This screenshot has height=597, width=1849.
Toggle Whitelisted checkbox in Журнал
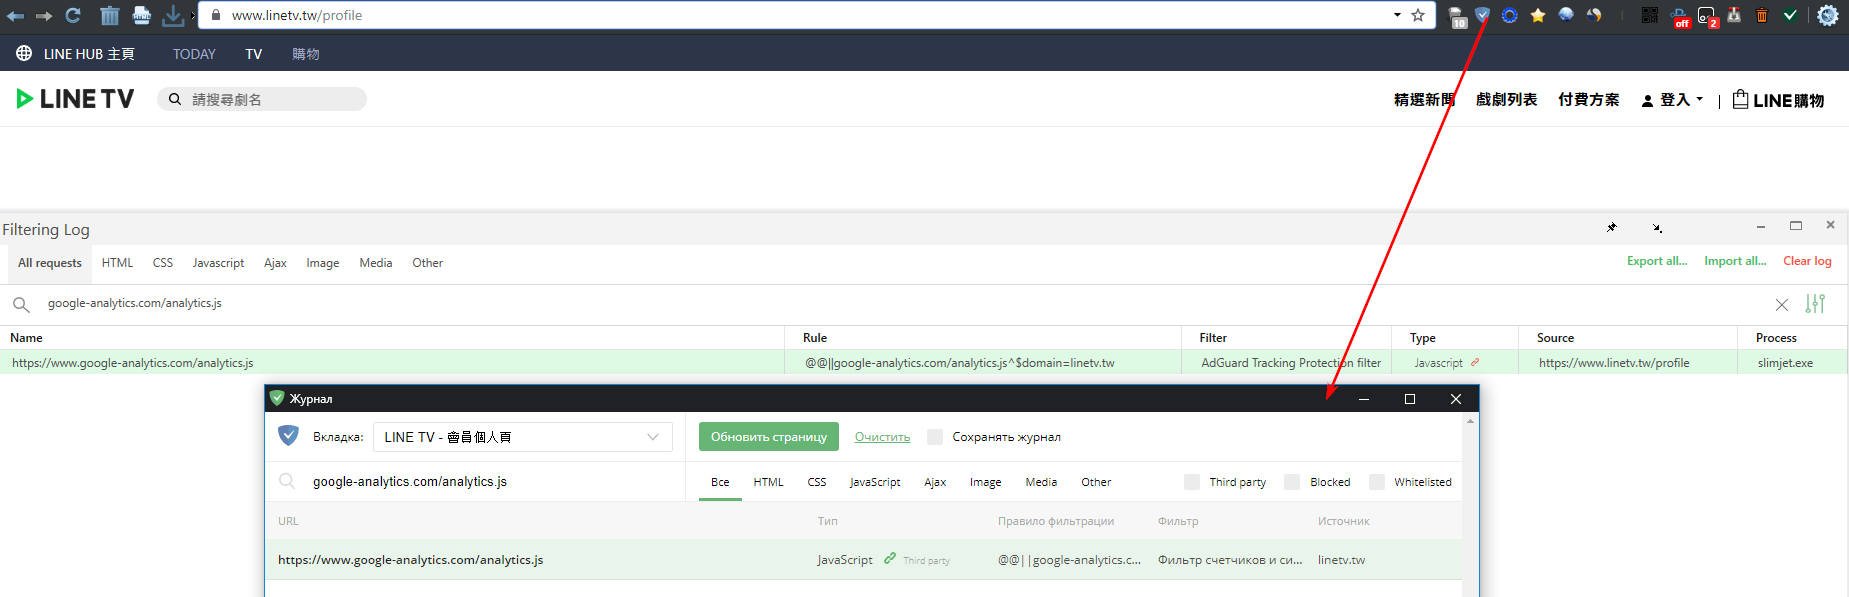point(1377,482)
